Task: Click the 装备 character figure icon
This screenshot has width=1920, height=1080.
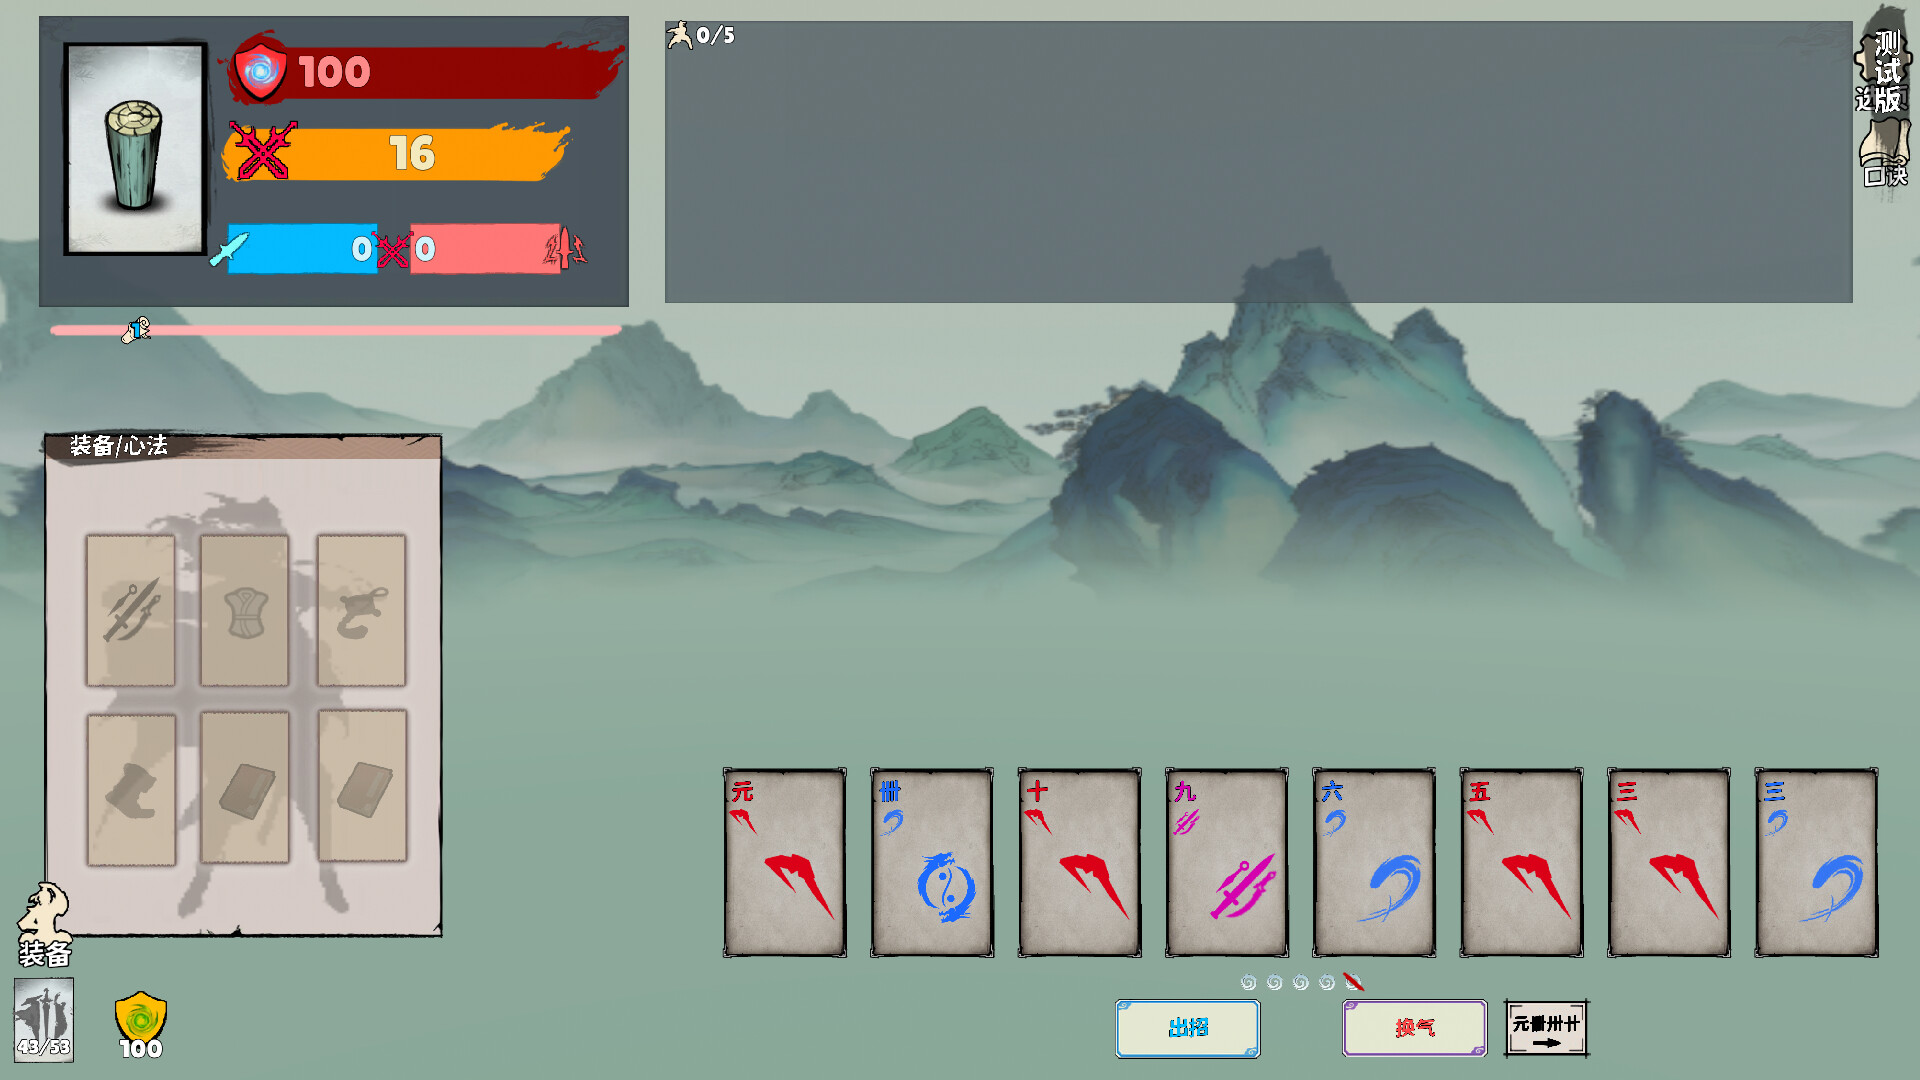Action: (44, 920)
